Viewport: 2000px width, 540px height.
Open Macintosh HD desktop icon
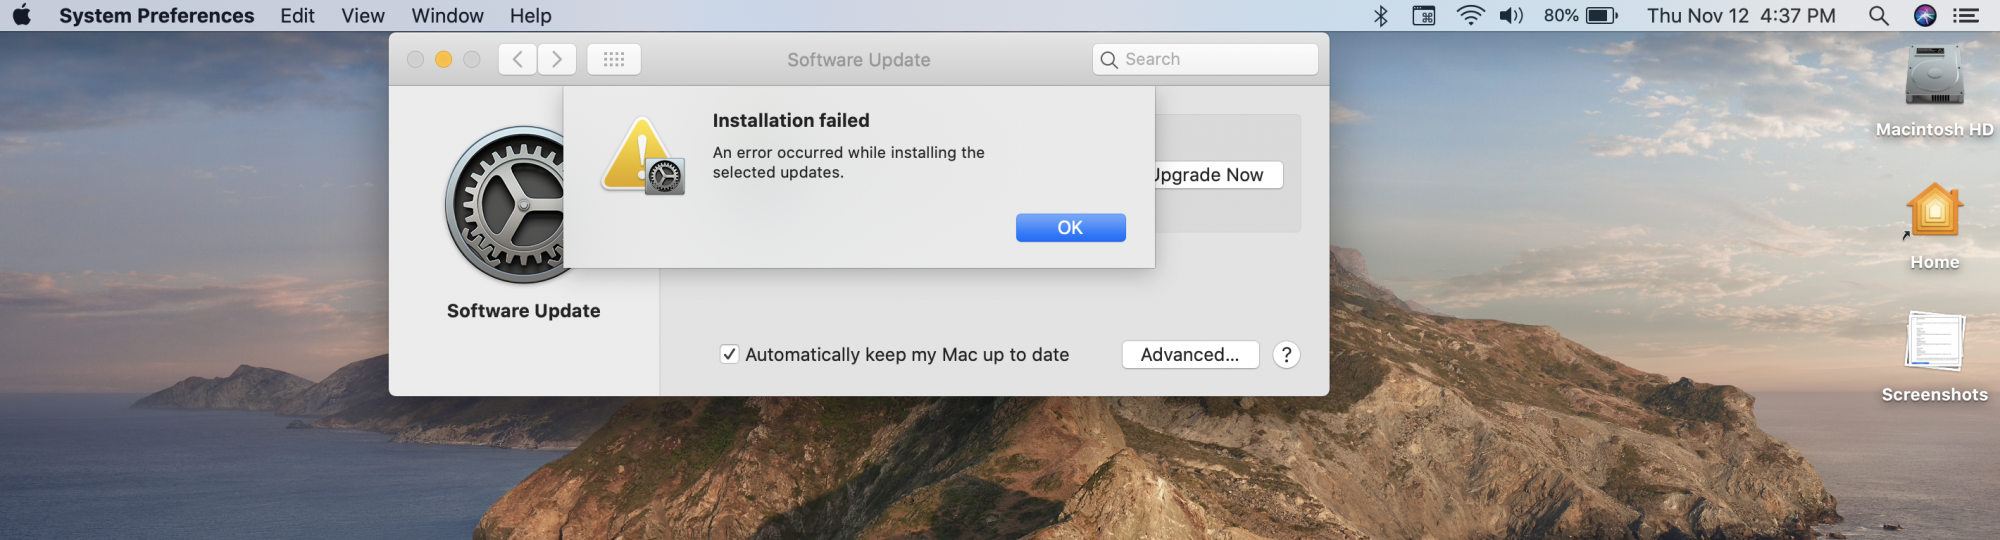(x=1934, y=78)
